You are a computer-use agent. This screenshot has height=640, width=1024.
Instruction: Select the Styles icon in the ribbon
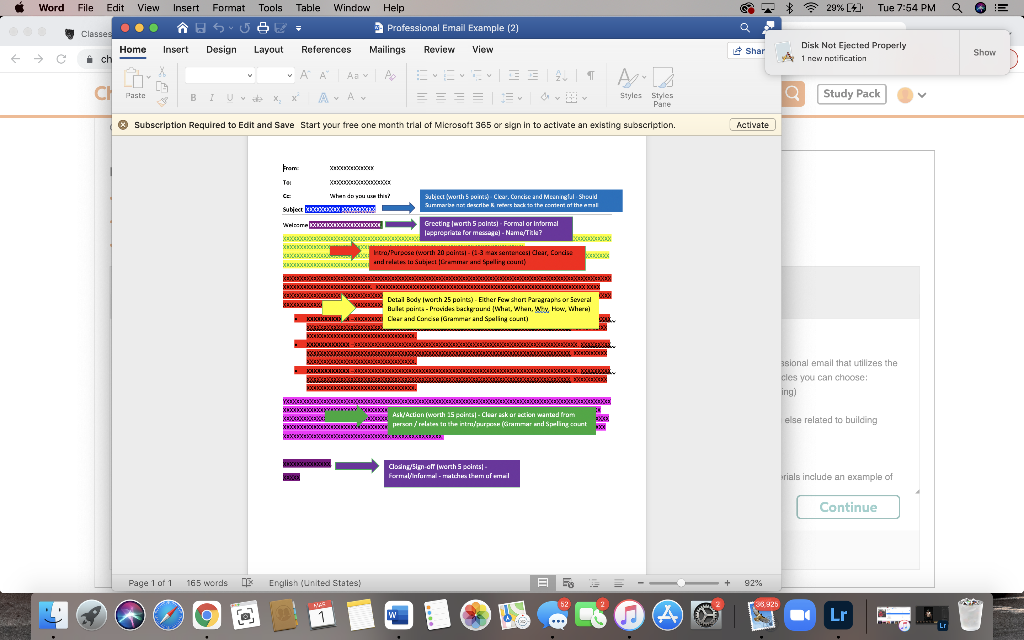point(630,80)
